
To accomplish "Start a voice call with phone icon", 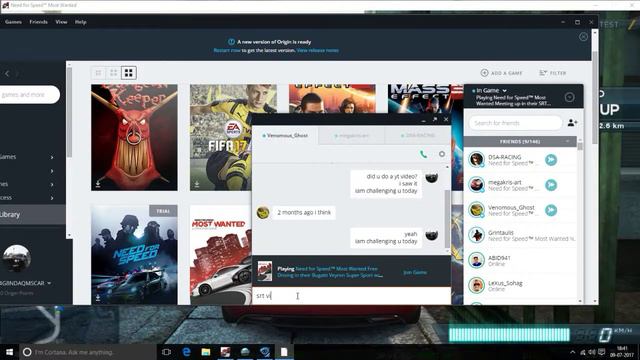I will tap(424, 154).
